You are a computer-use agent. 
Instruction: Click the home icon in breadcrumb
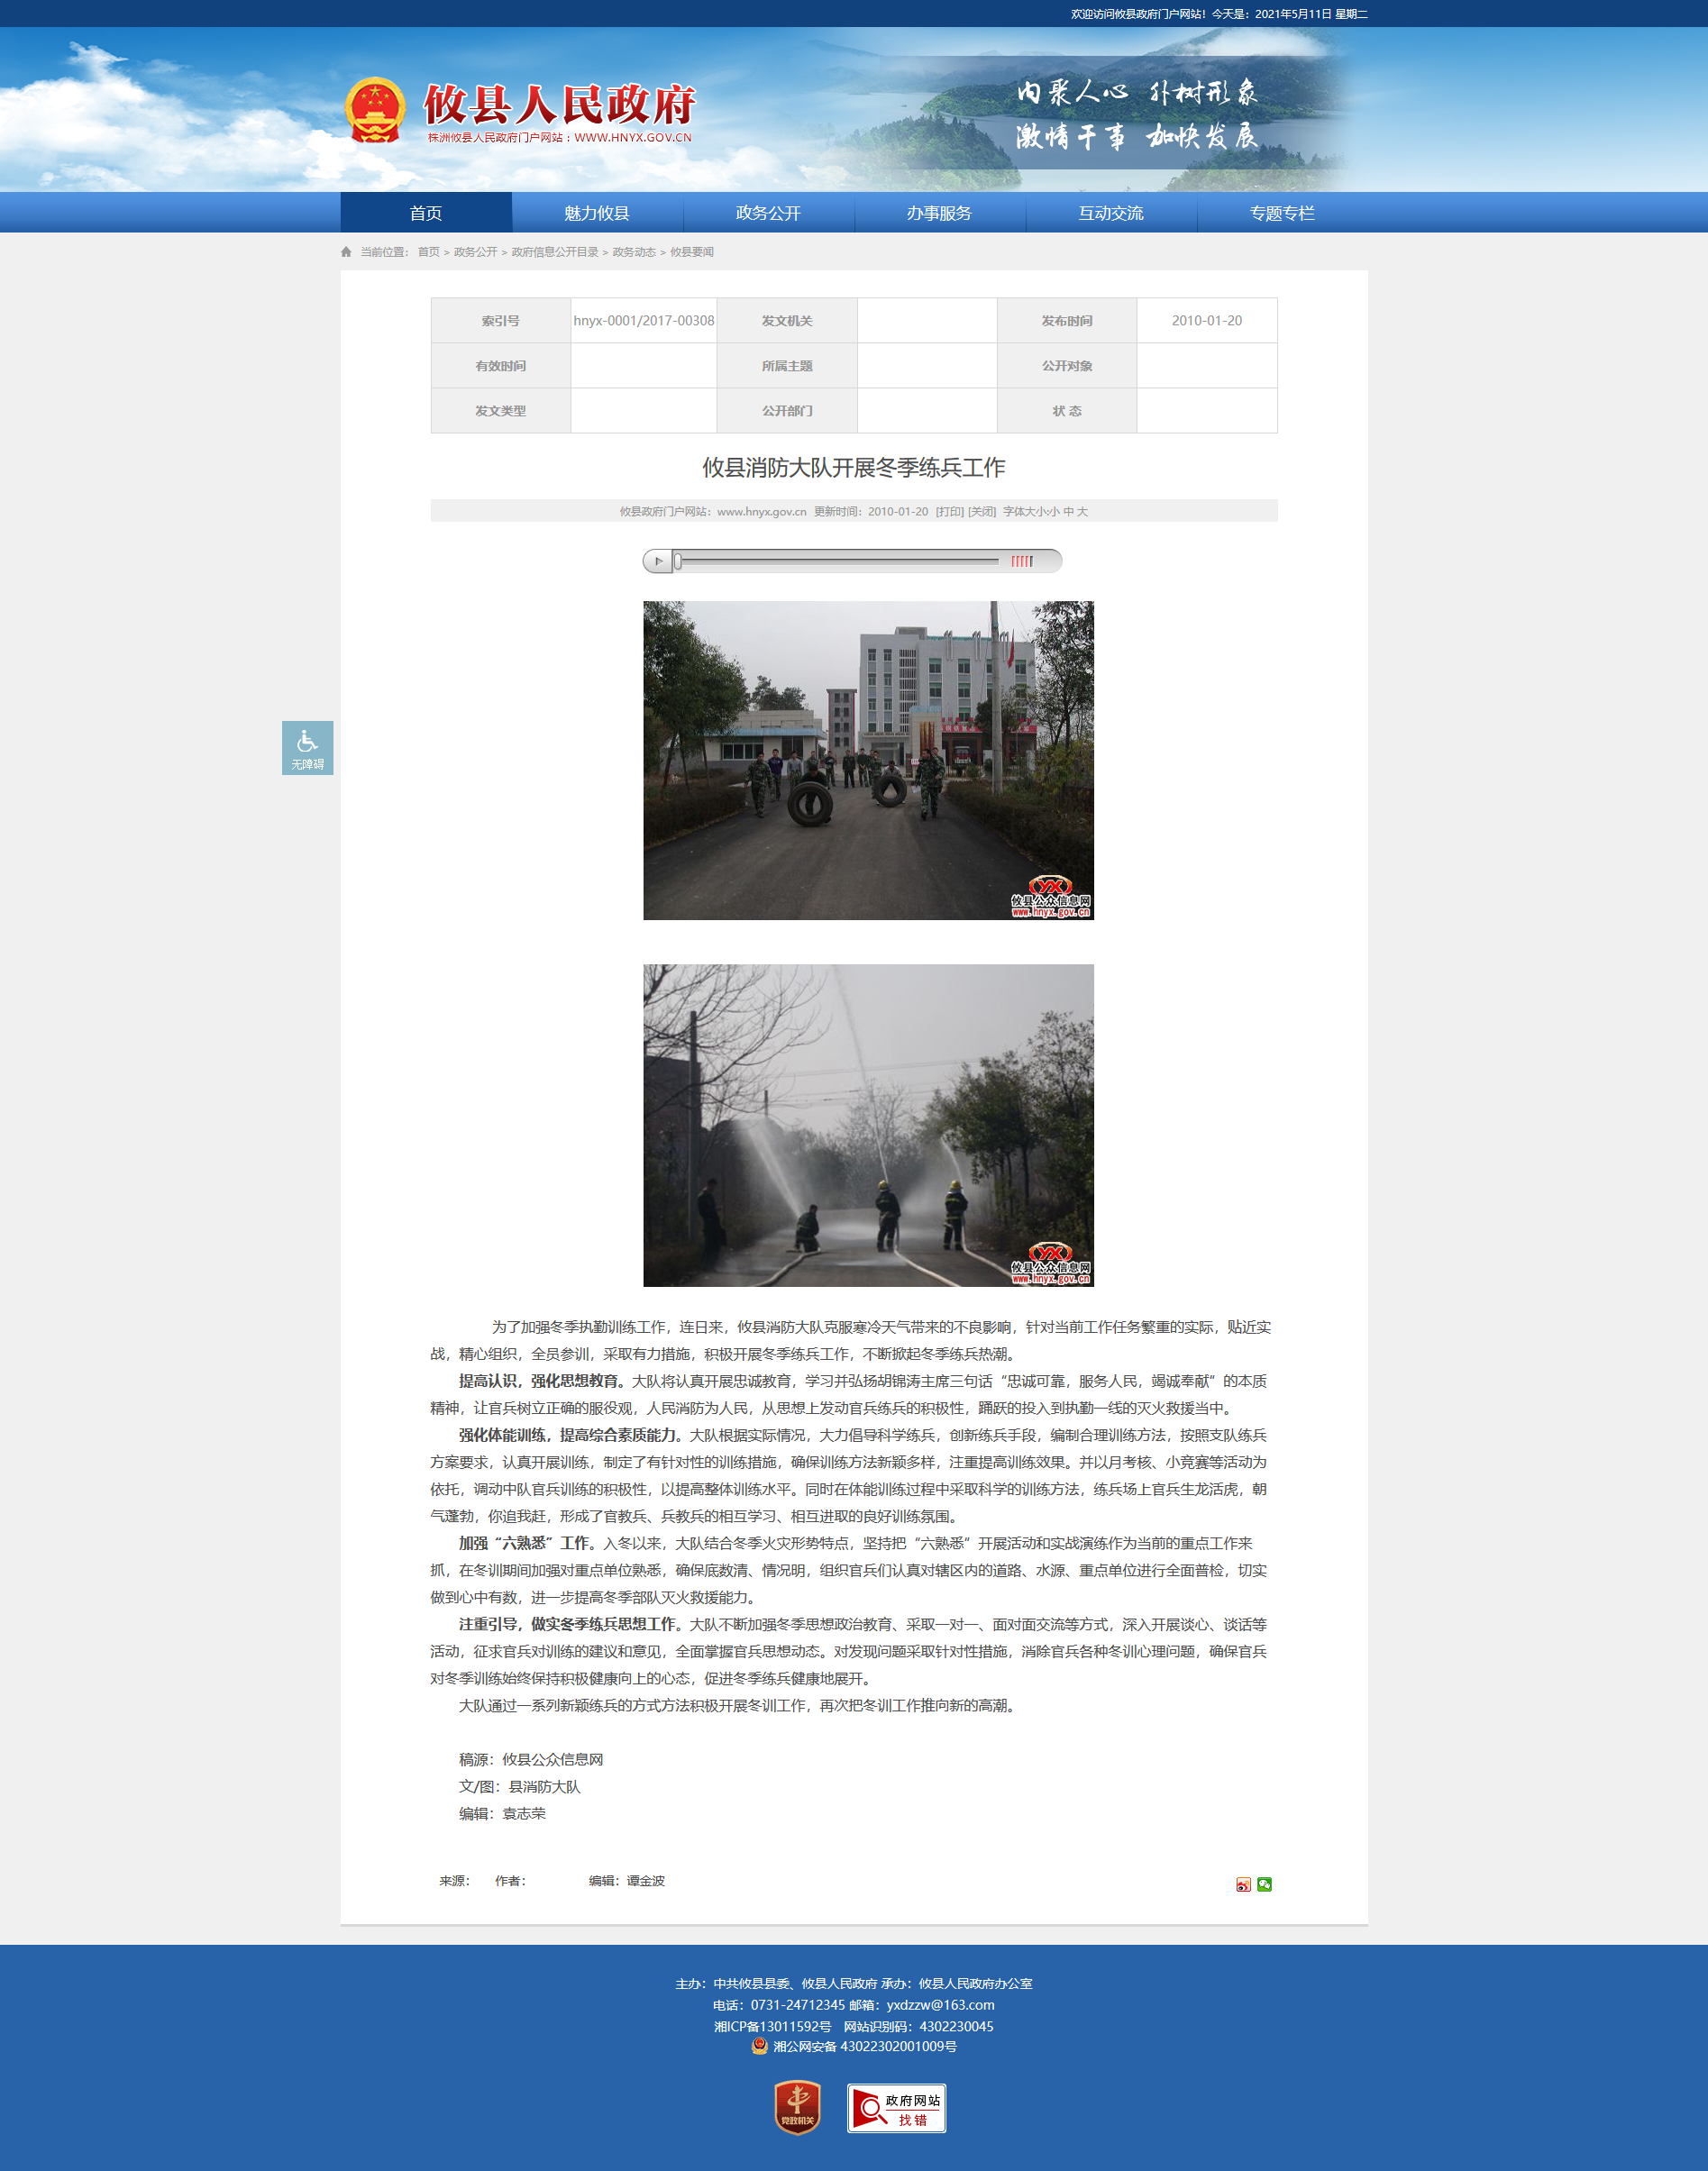pos(347,252)
